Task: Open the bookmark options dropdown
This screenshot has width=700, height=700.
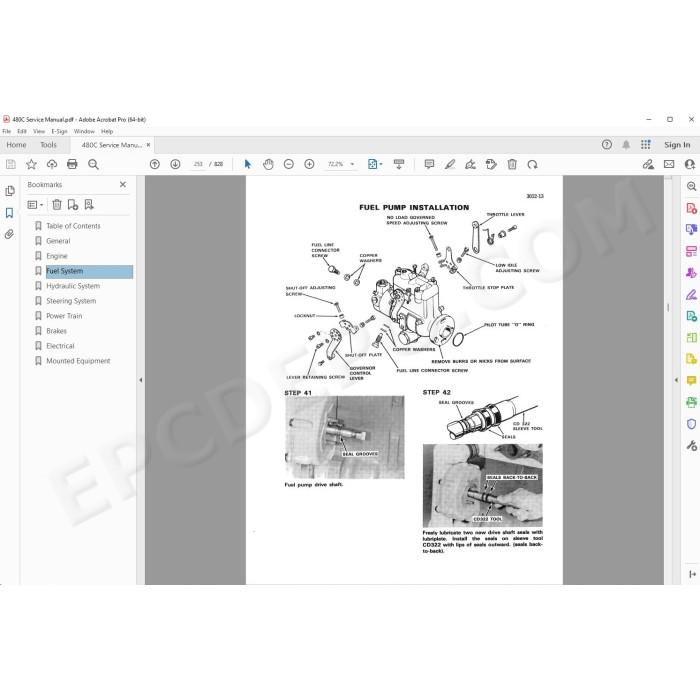Action: point(35,205)
